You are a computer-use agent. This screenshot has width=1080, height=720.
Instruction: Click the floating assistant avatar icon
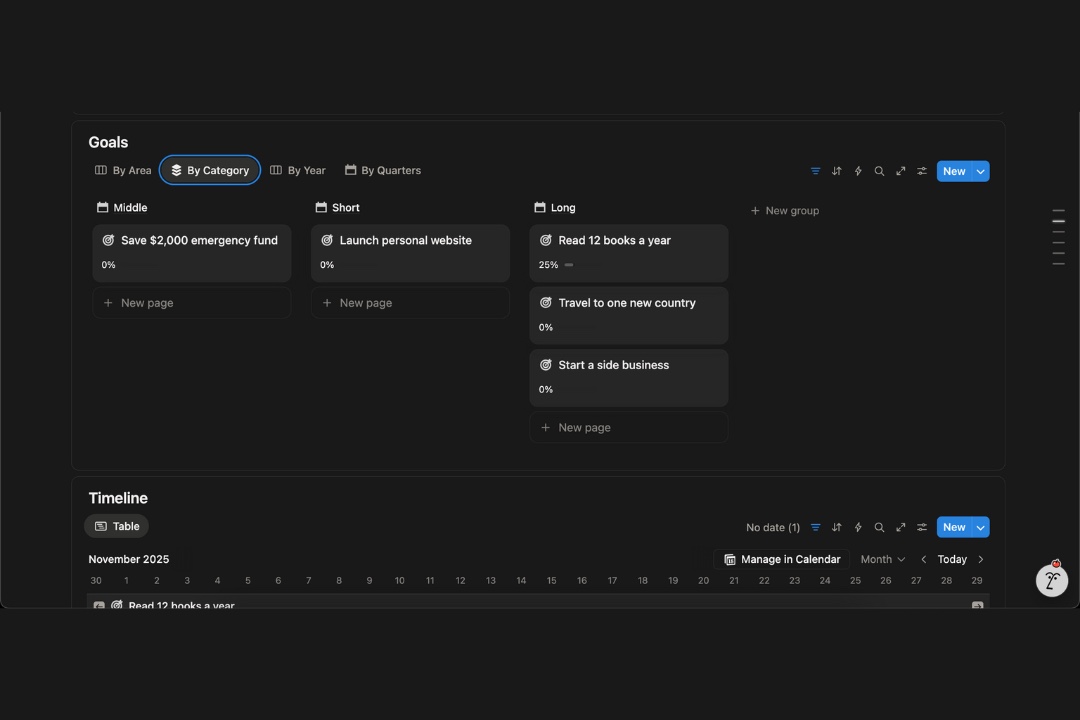1051,580
